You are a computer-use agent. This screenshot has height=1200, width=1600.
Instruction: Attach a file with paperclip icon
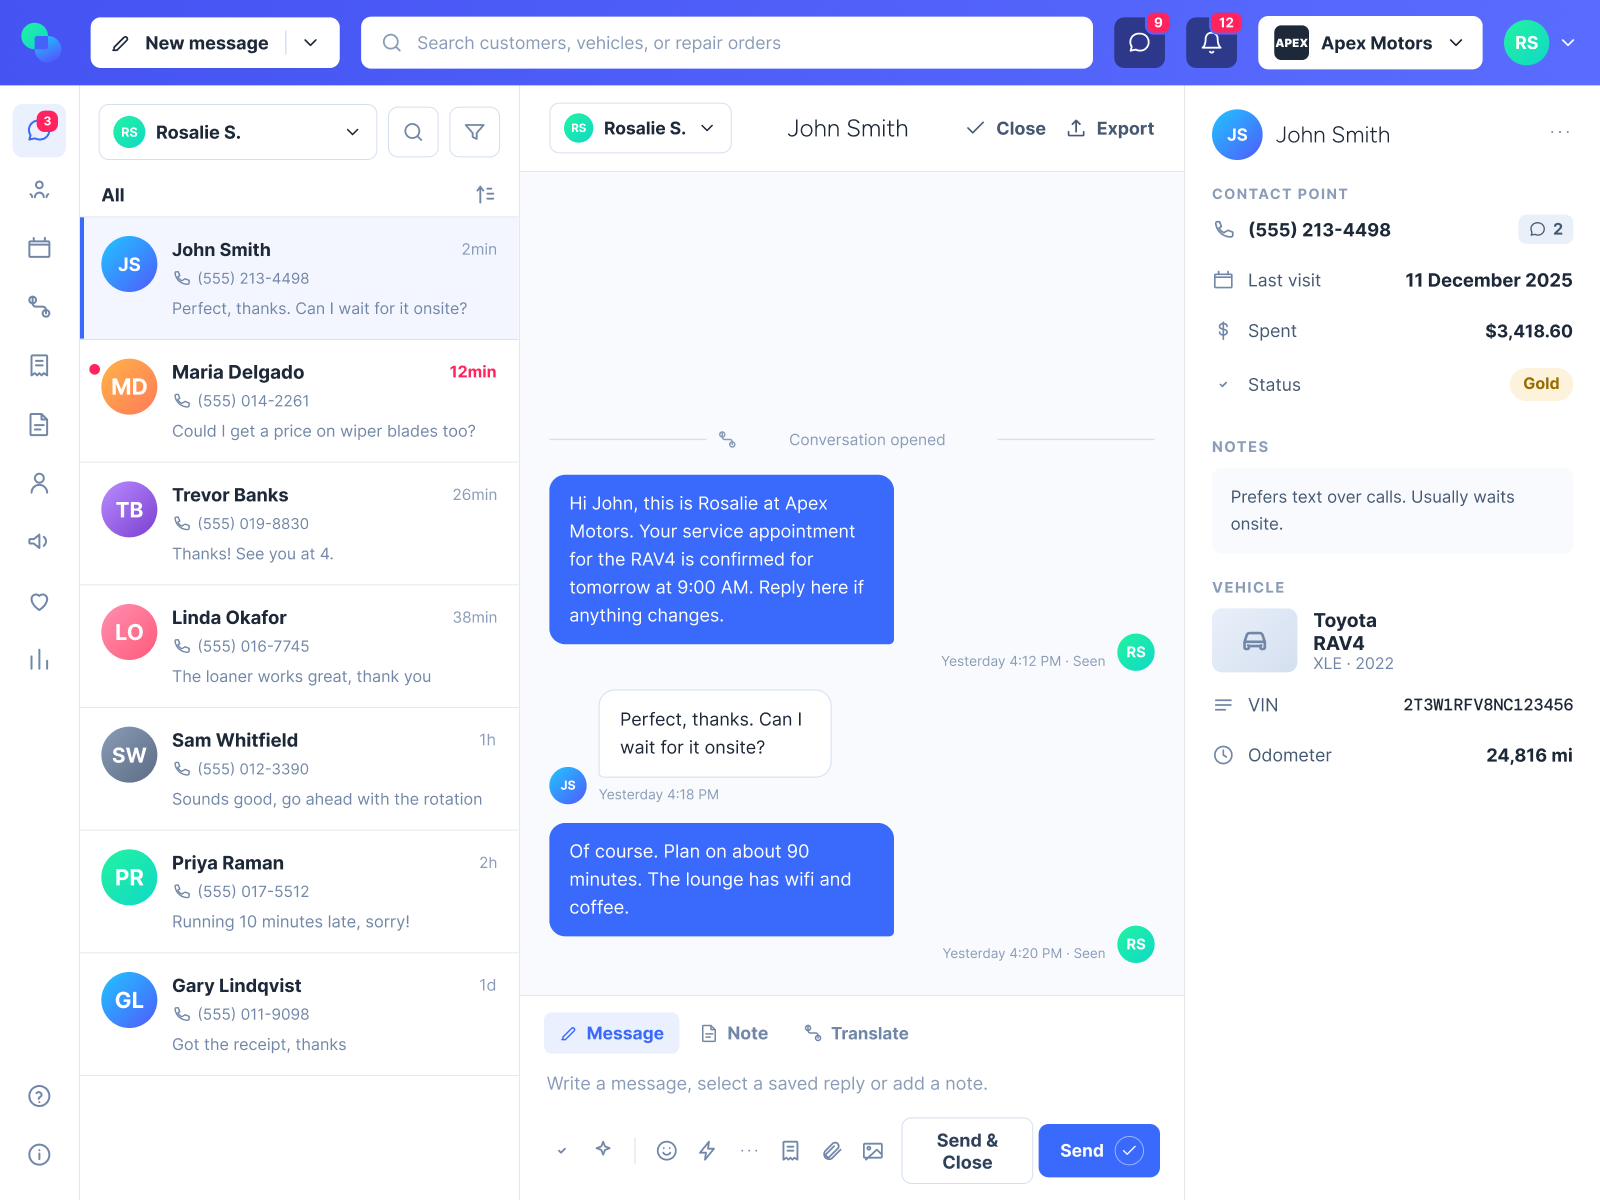pyautogui.click(x=832, y=1151)
